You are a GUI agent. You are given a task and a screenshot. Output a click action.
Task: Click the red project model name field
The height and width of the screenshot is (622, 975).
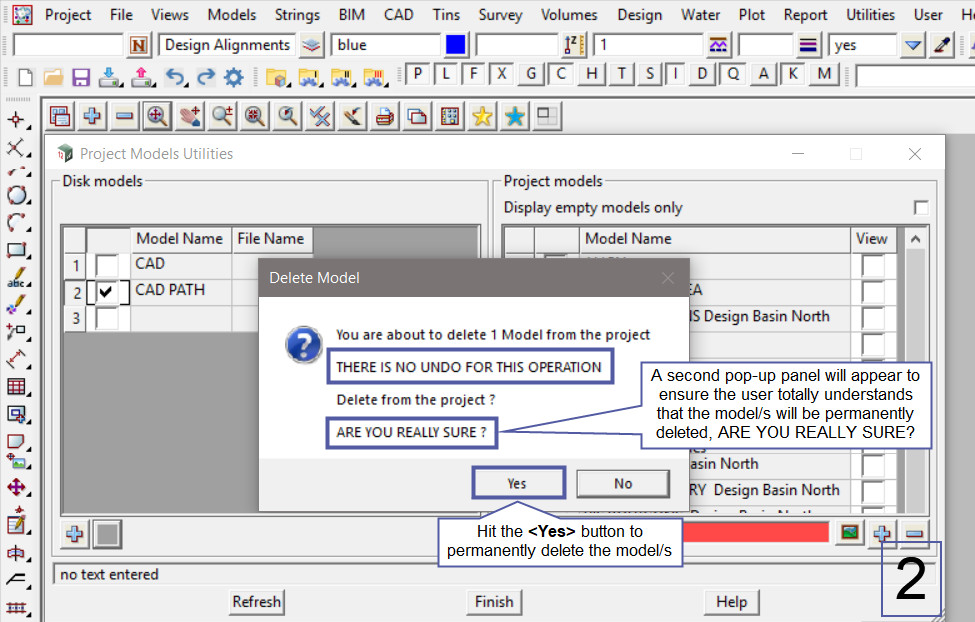756,532
